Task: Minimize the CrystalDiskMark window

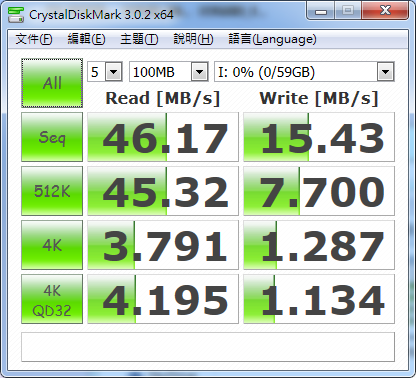Action: (321, 11)
